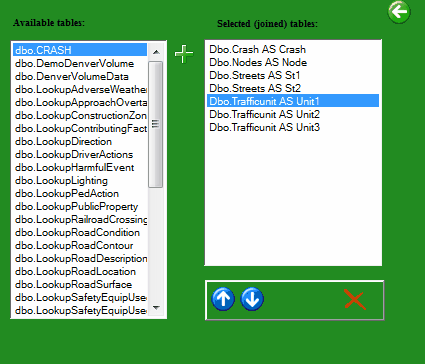Select dbo.CRASH in available tables
This screenshot has height=364, width=425.
tap(80, 50)
